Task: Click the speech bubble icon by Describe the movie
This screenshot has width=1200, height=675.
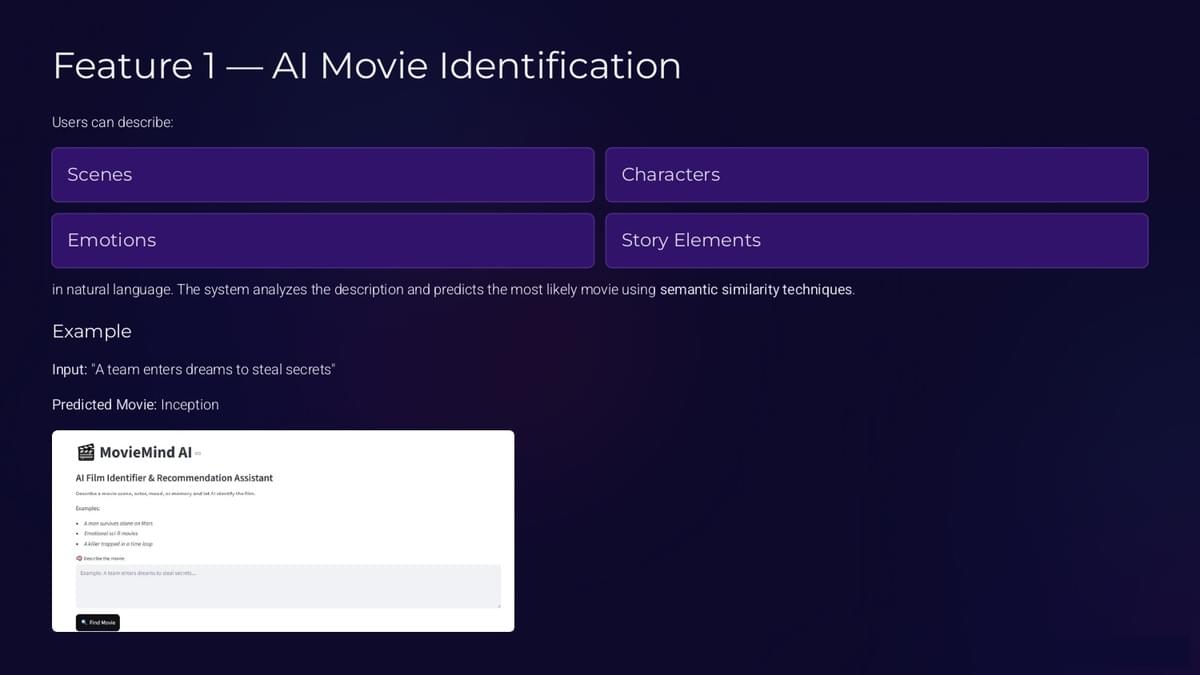Action: point(79,558)
